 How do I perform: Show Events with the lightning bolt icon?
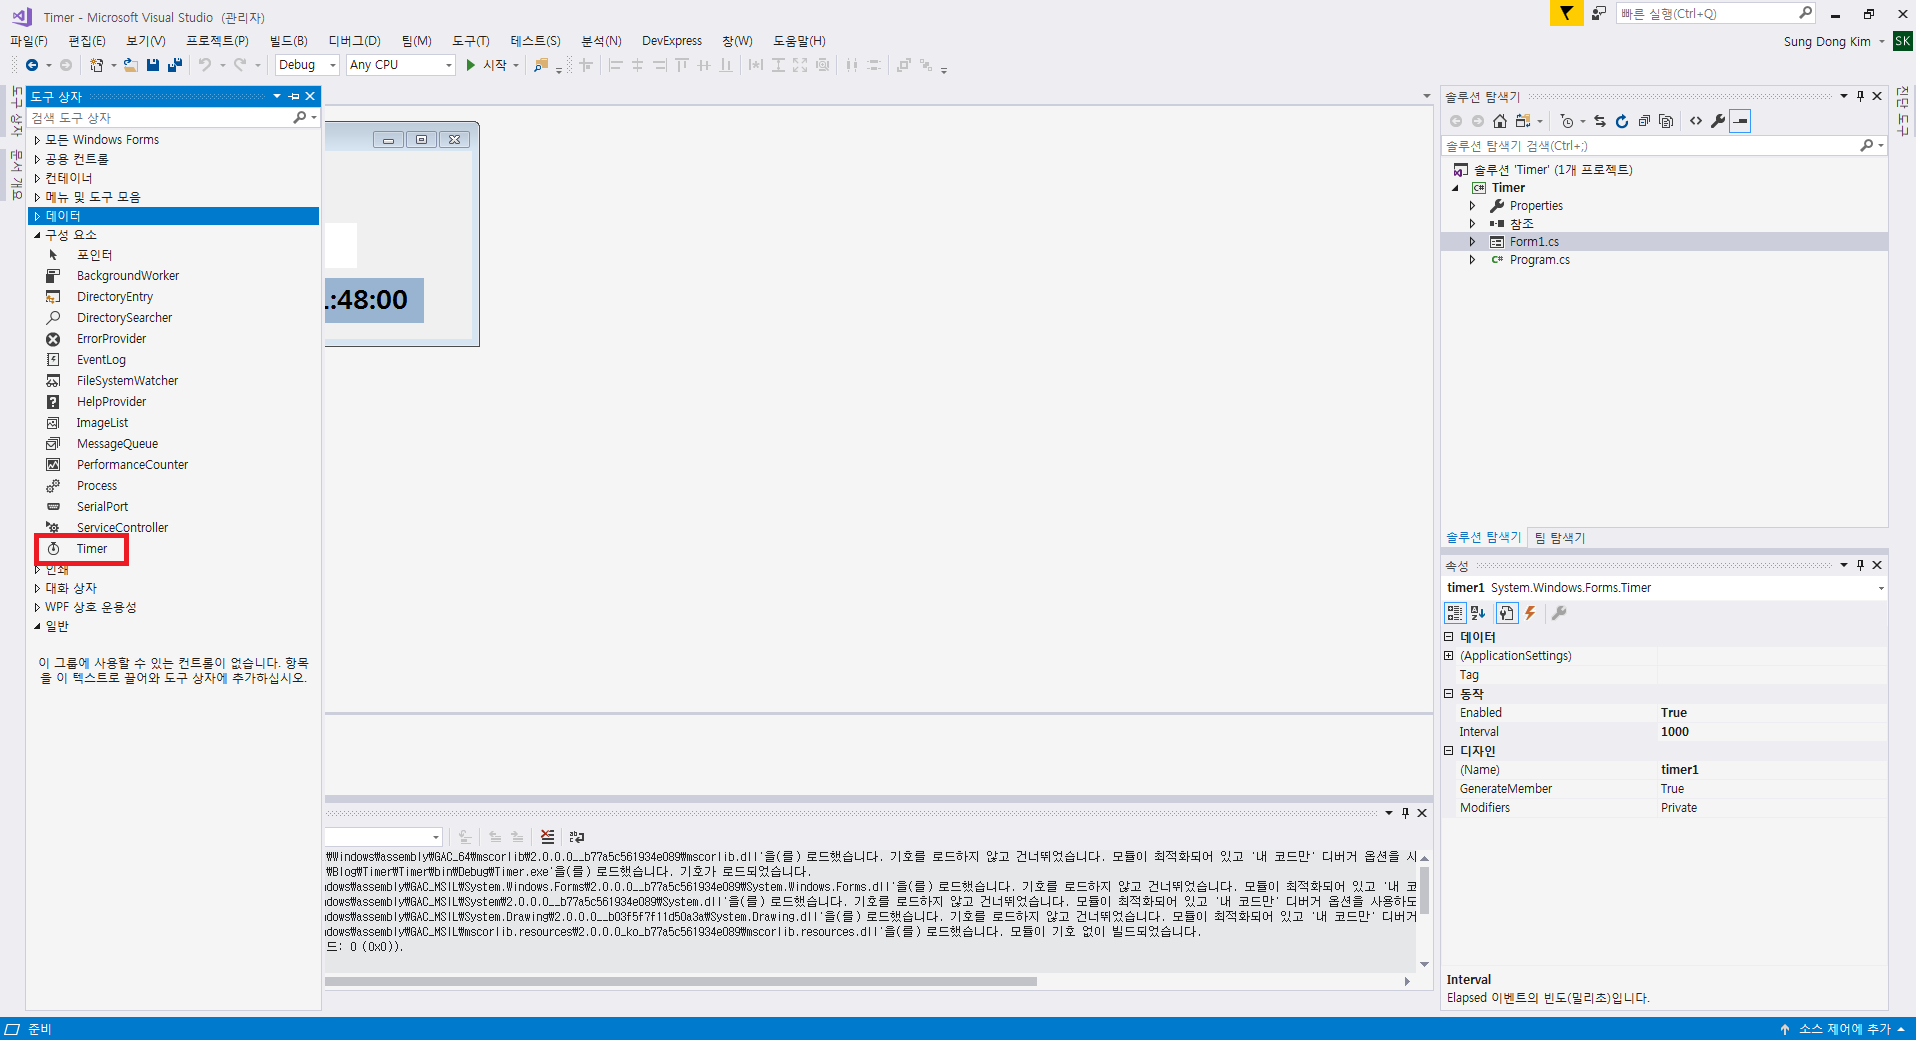pyautogui.click(x=1530, y=613)
